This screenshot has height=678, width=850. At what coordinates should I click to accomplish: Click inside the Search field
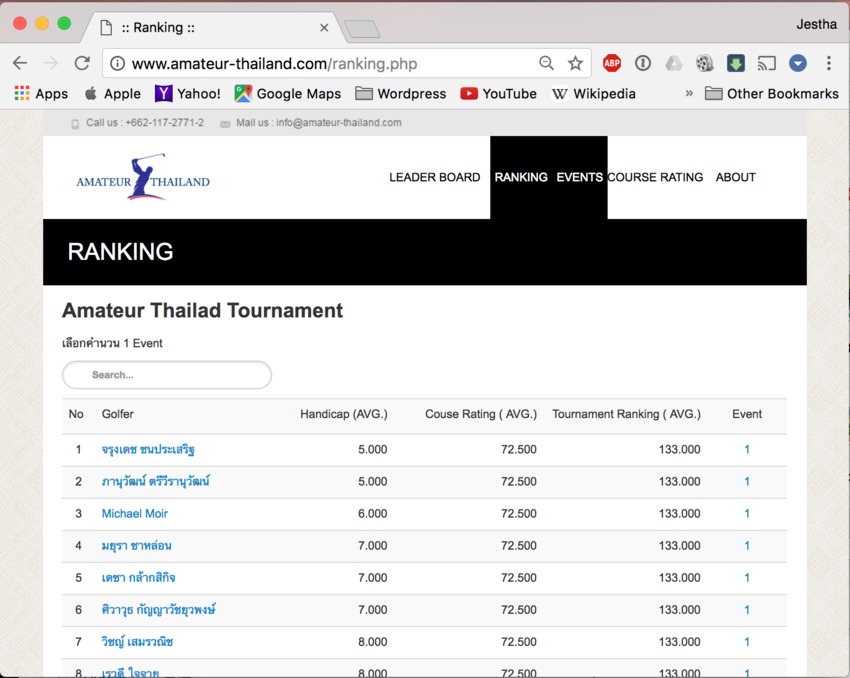[x=166, y=375]
